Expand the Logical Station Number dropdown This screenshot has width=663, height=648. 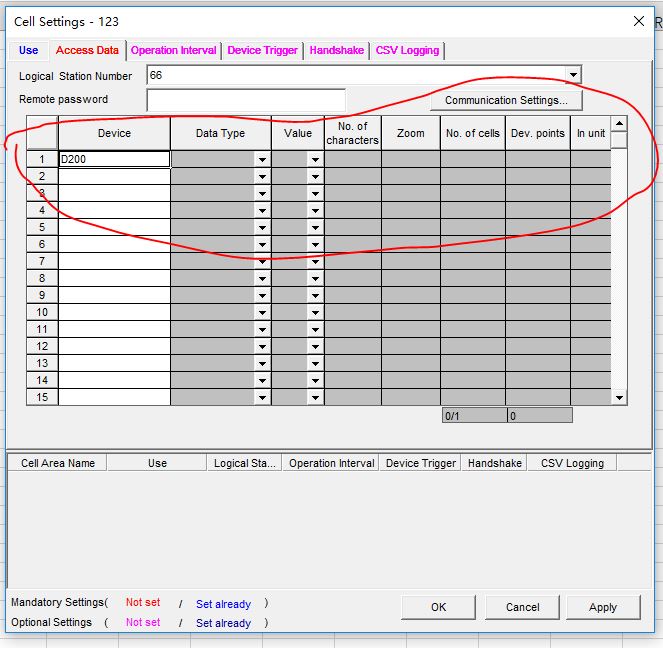coord(572,76)
